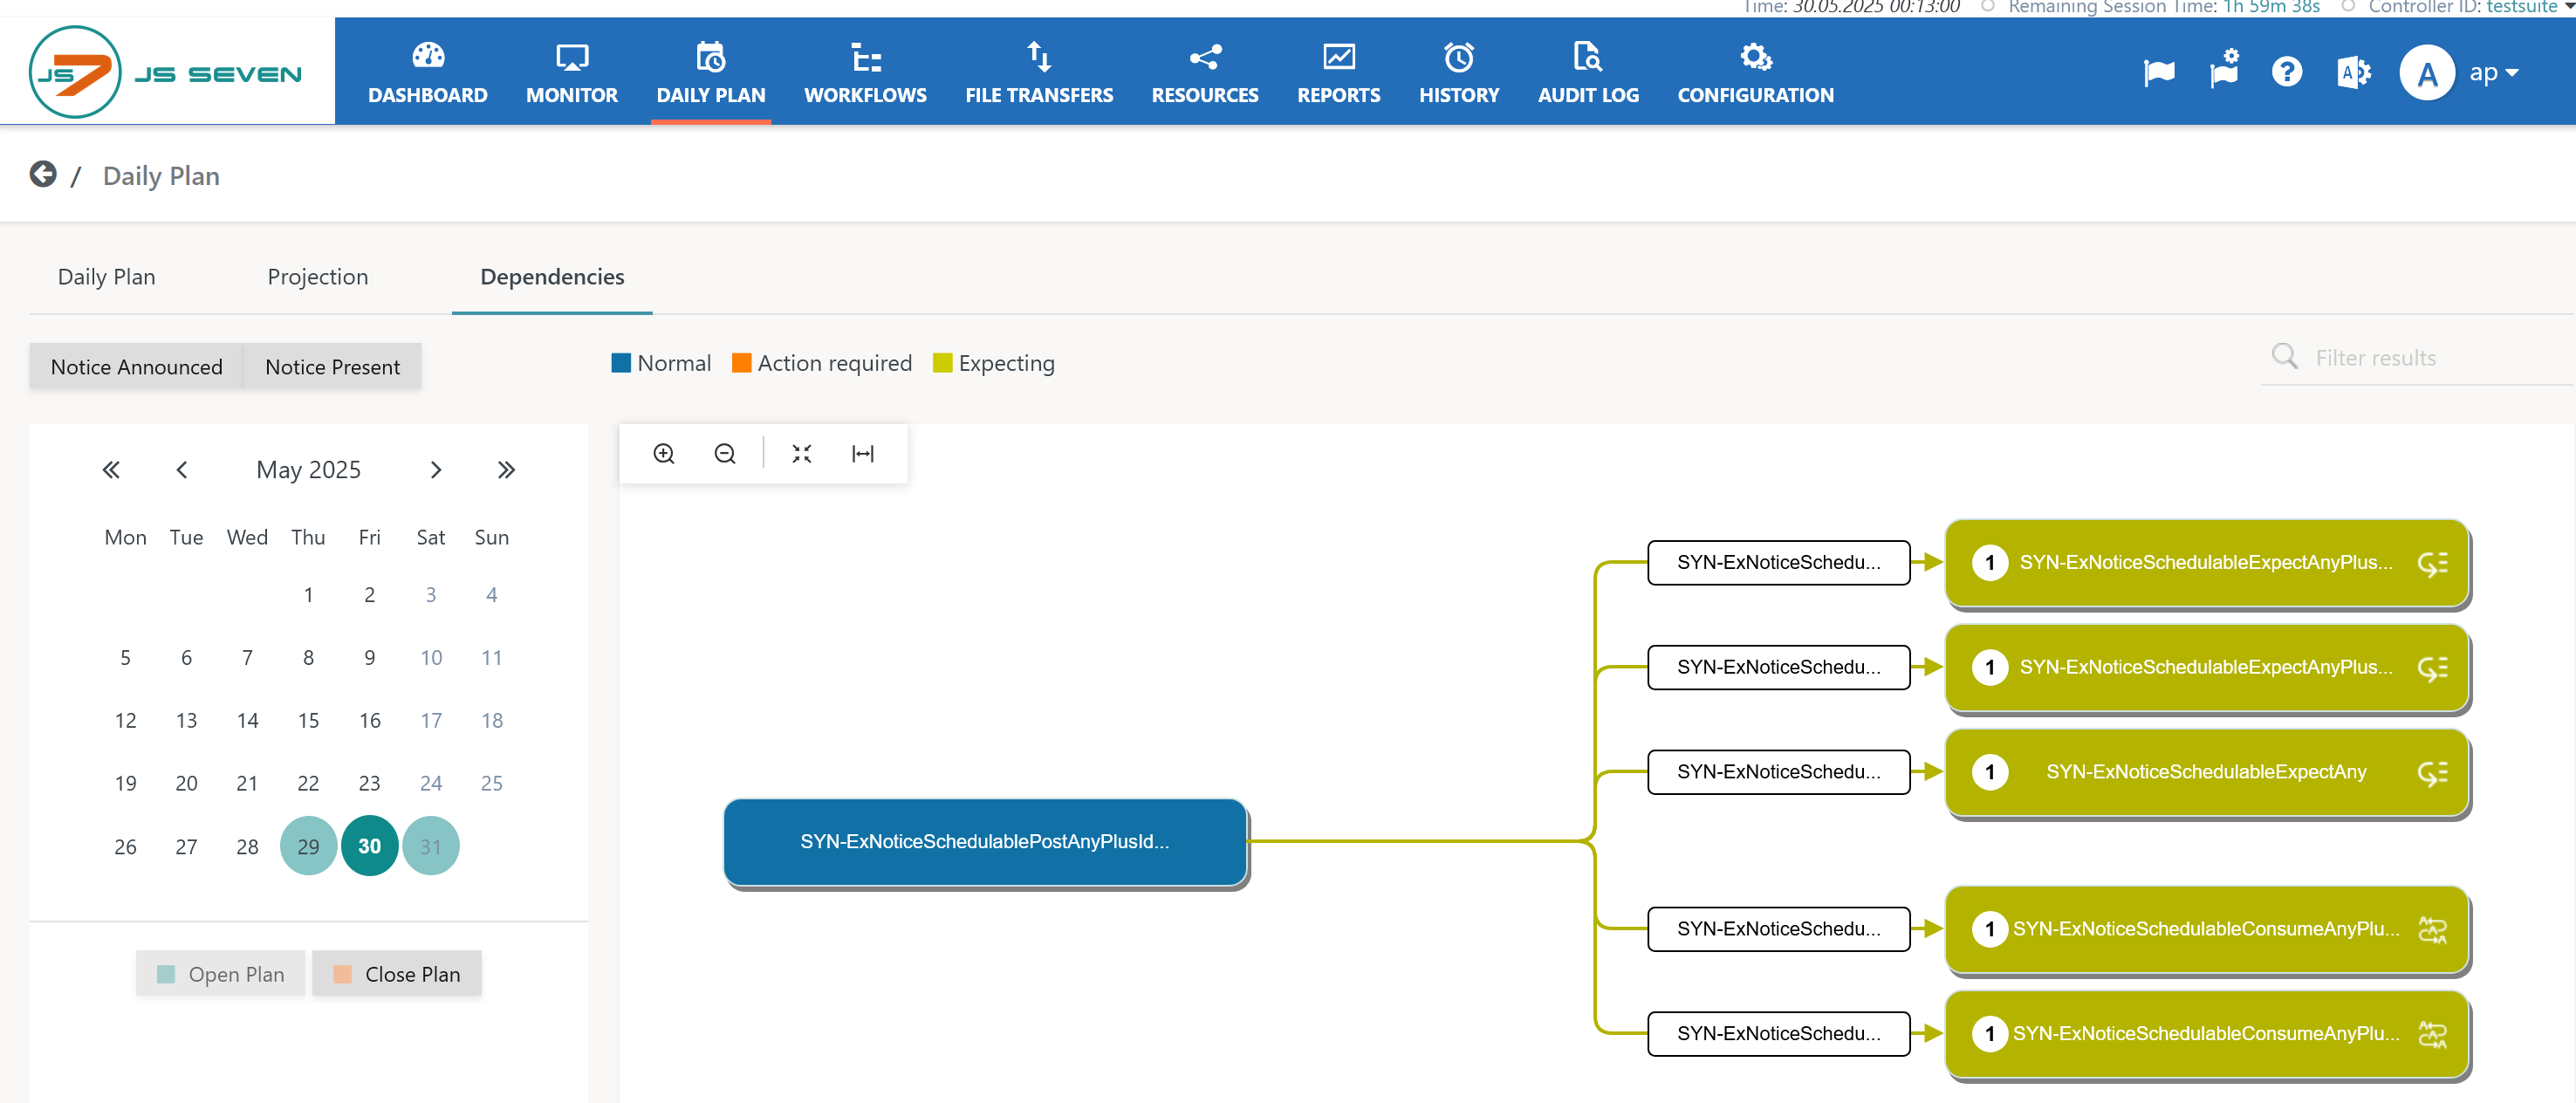Image resolution: width=2576 pixels, height=1103 pixels.
Task: Toggle the Notice Announced filter
Action: pyautogui.click(x=136, y=367)
